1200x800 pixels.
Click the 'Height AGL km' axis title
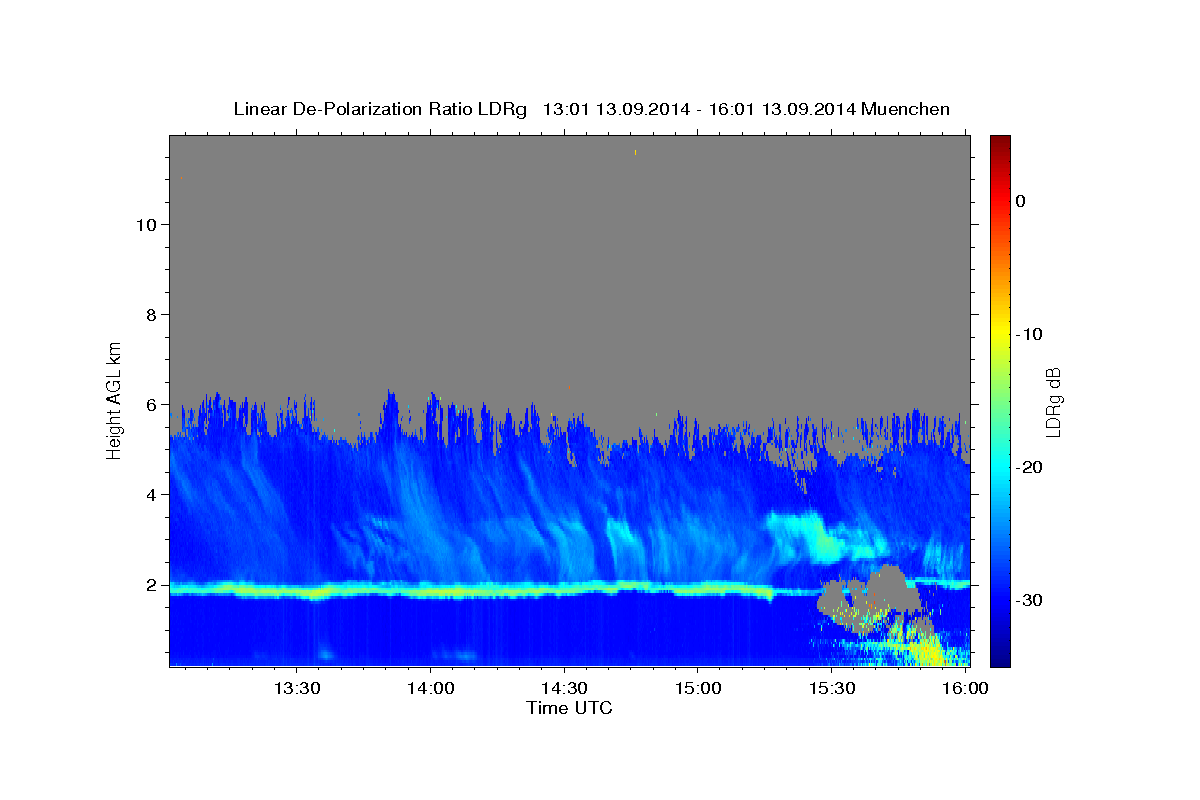115,399
